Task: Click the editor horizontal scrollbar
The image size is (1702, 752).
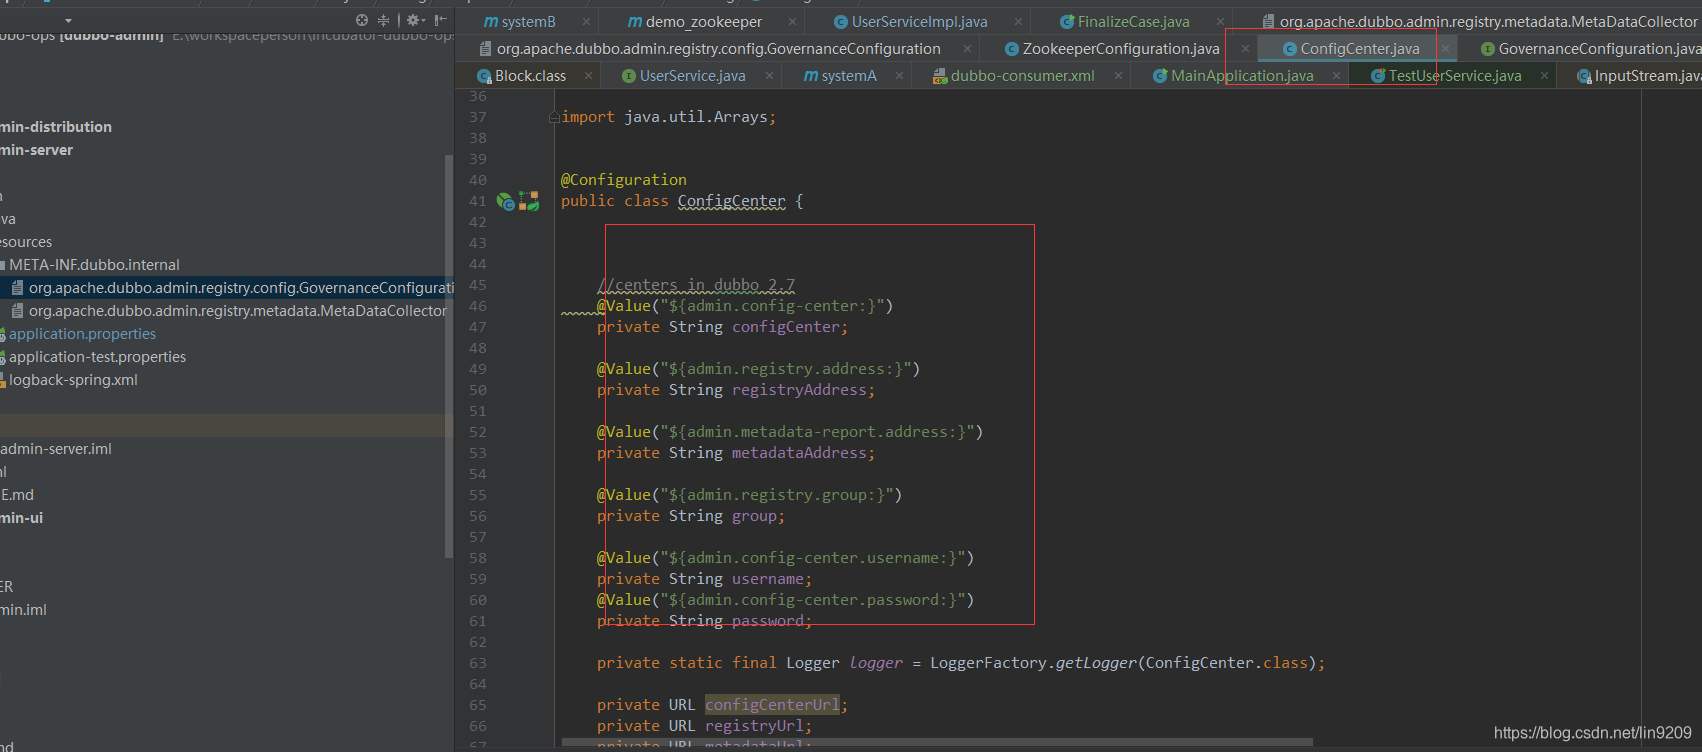Action: 937,743
